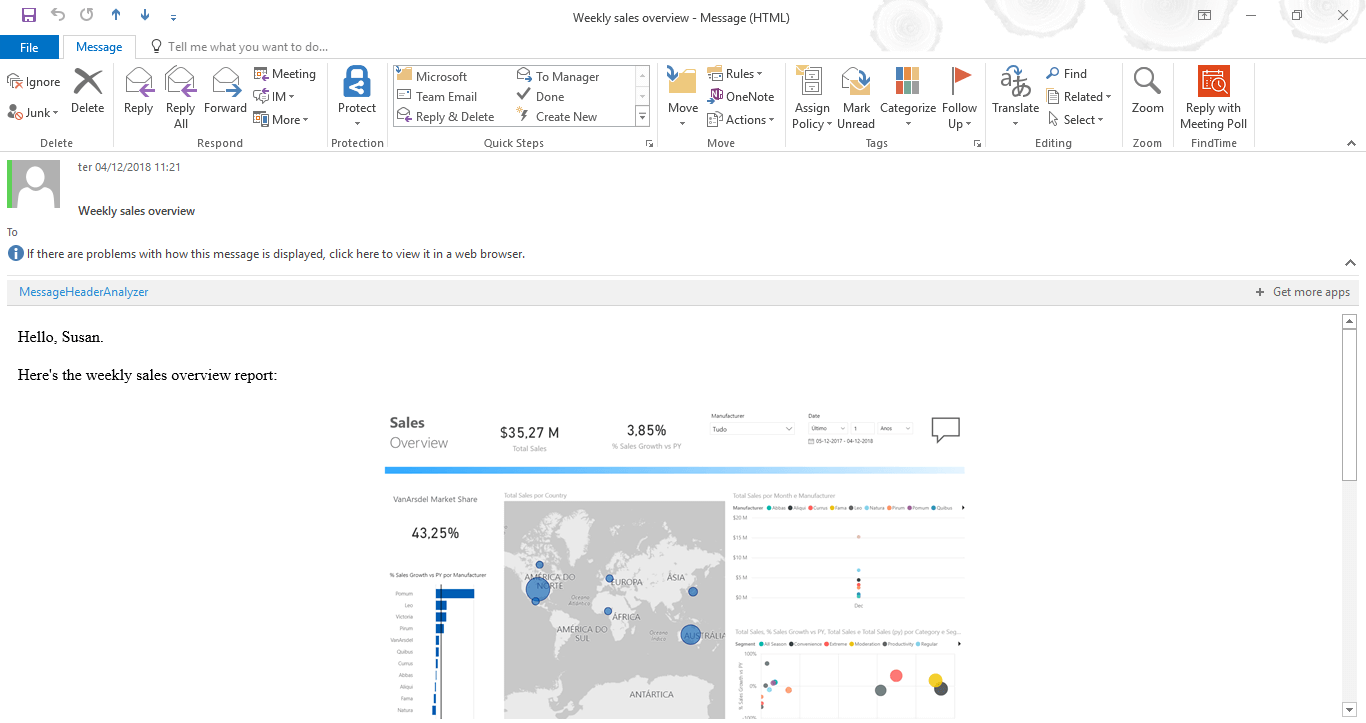Open the Protect tool
The height and width of the screenshot is (723, 1366).
pos(357,95)
